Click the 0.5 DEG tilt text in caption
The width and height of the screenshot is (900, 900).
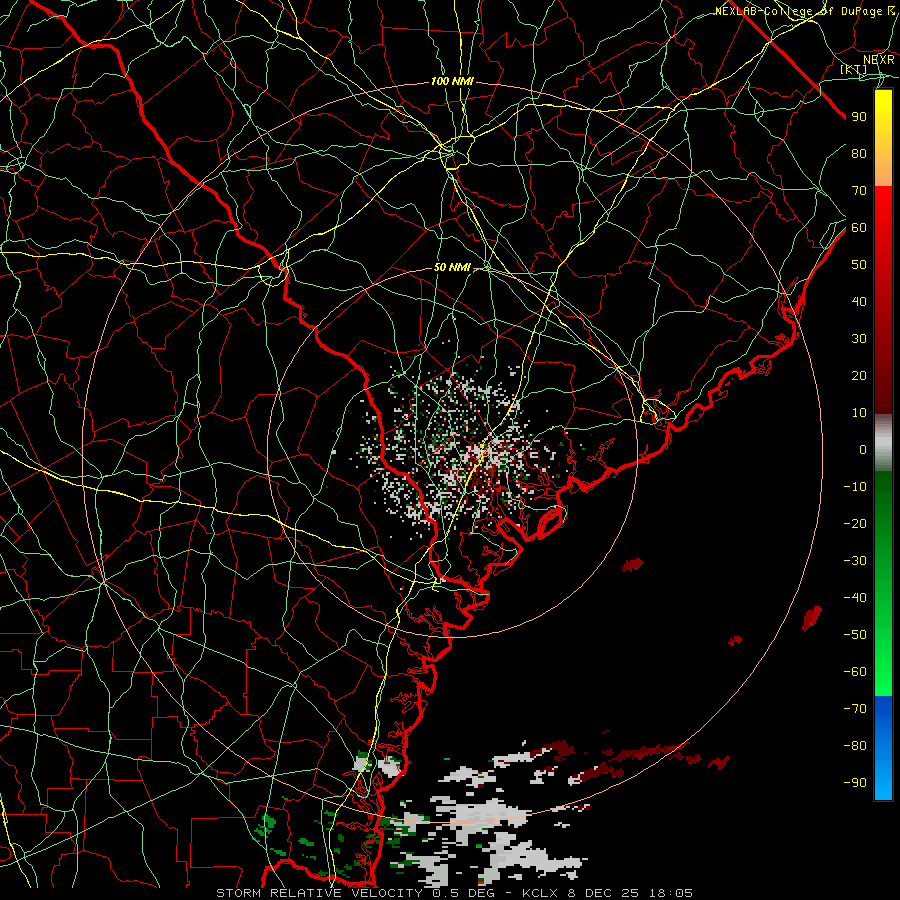(x=465, y=893)
